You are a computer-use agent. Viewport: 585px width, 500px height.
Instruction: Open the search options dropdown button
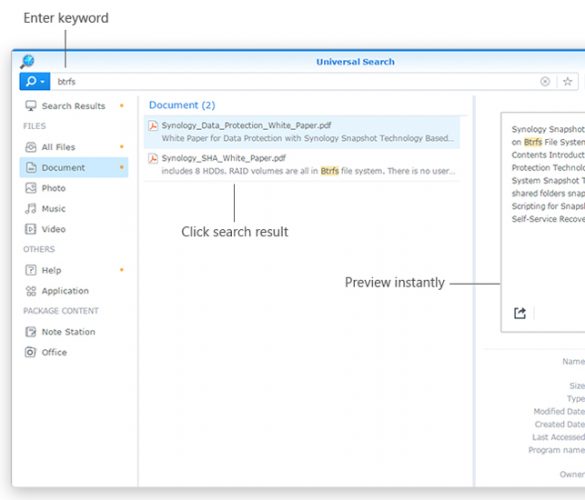(x=35, y=81)
